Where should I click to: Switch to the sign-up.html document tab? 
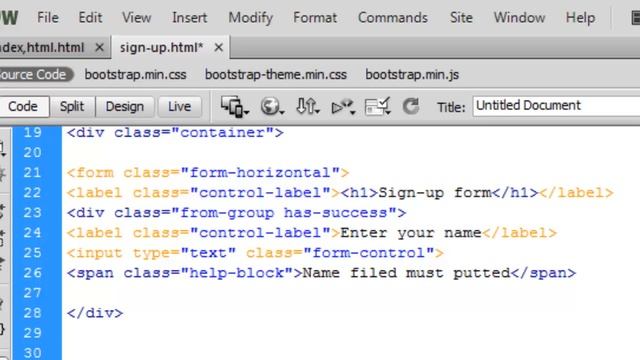pyautogui.click(x=161, y=48)
